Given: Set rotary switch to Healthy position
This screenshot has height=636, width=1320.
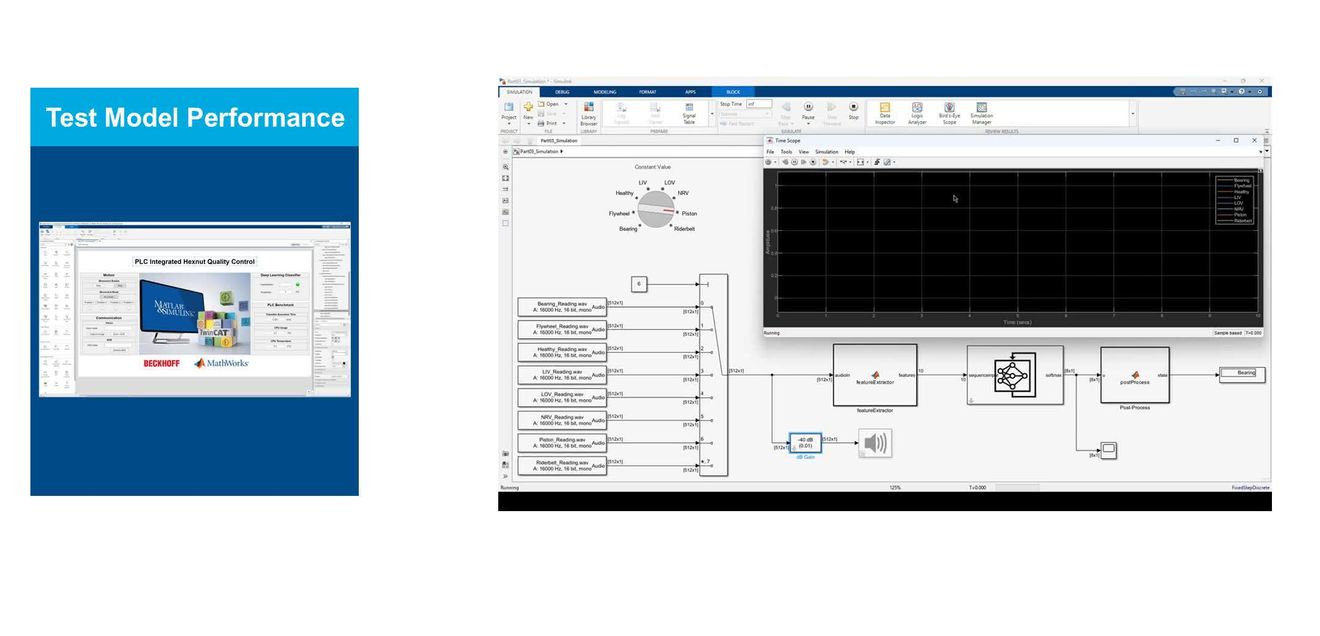Looking at the screenshot, I should click(625, 193).
